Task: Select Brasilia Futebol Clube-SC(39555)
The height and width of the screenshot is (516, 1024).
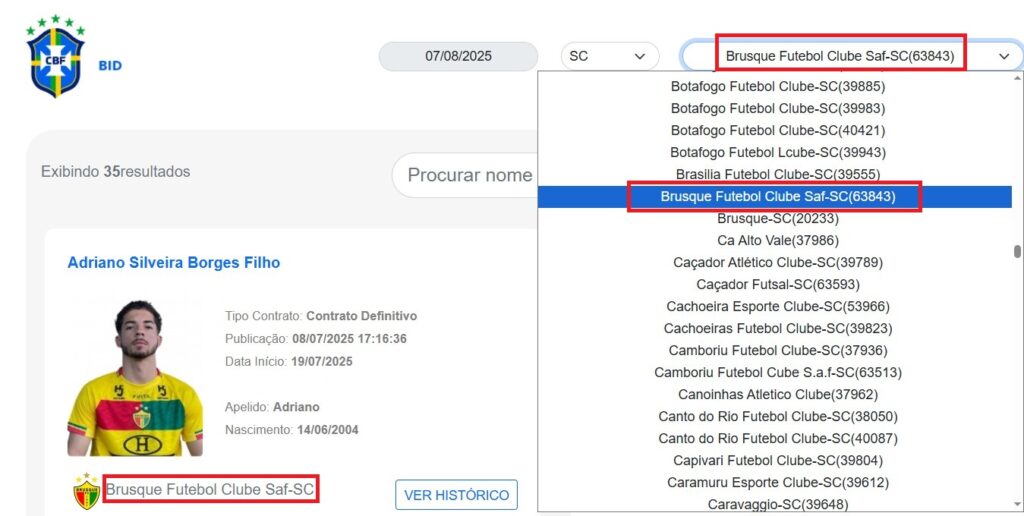Action: click(x=778, y=174)
